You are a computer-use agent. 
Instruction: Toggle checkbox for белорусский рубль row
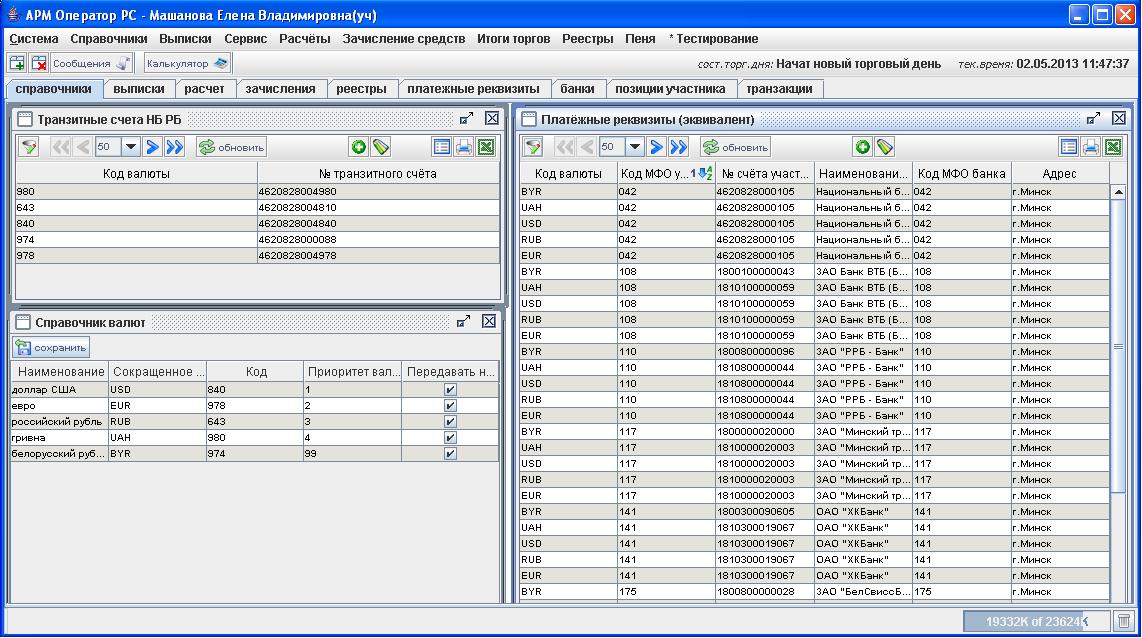450,453
